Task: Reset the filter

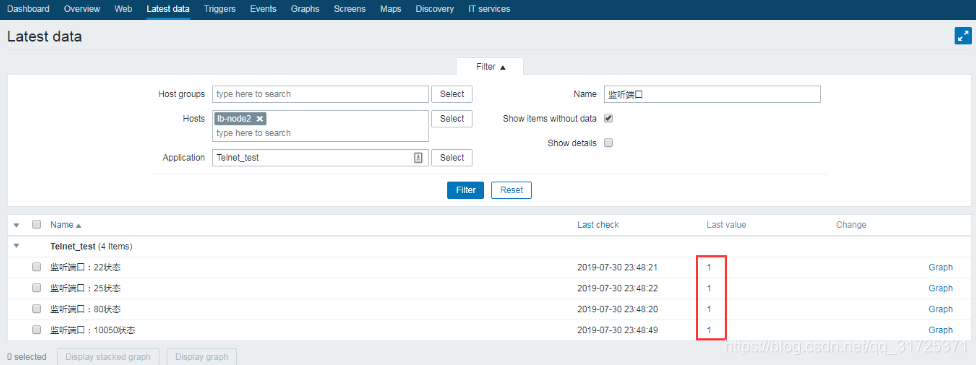Action: pos(512,190)
